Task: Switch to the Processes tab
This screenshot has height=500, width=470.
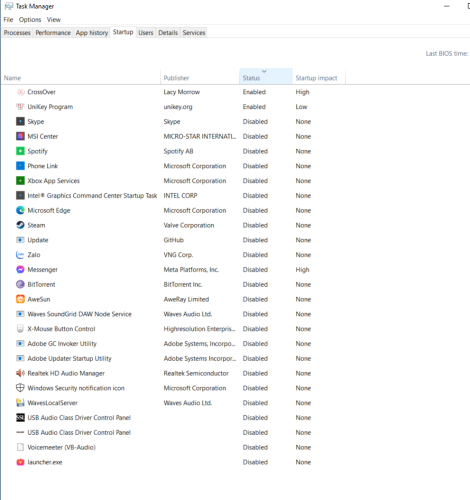Action: (x=17, y=33)
